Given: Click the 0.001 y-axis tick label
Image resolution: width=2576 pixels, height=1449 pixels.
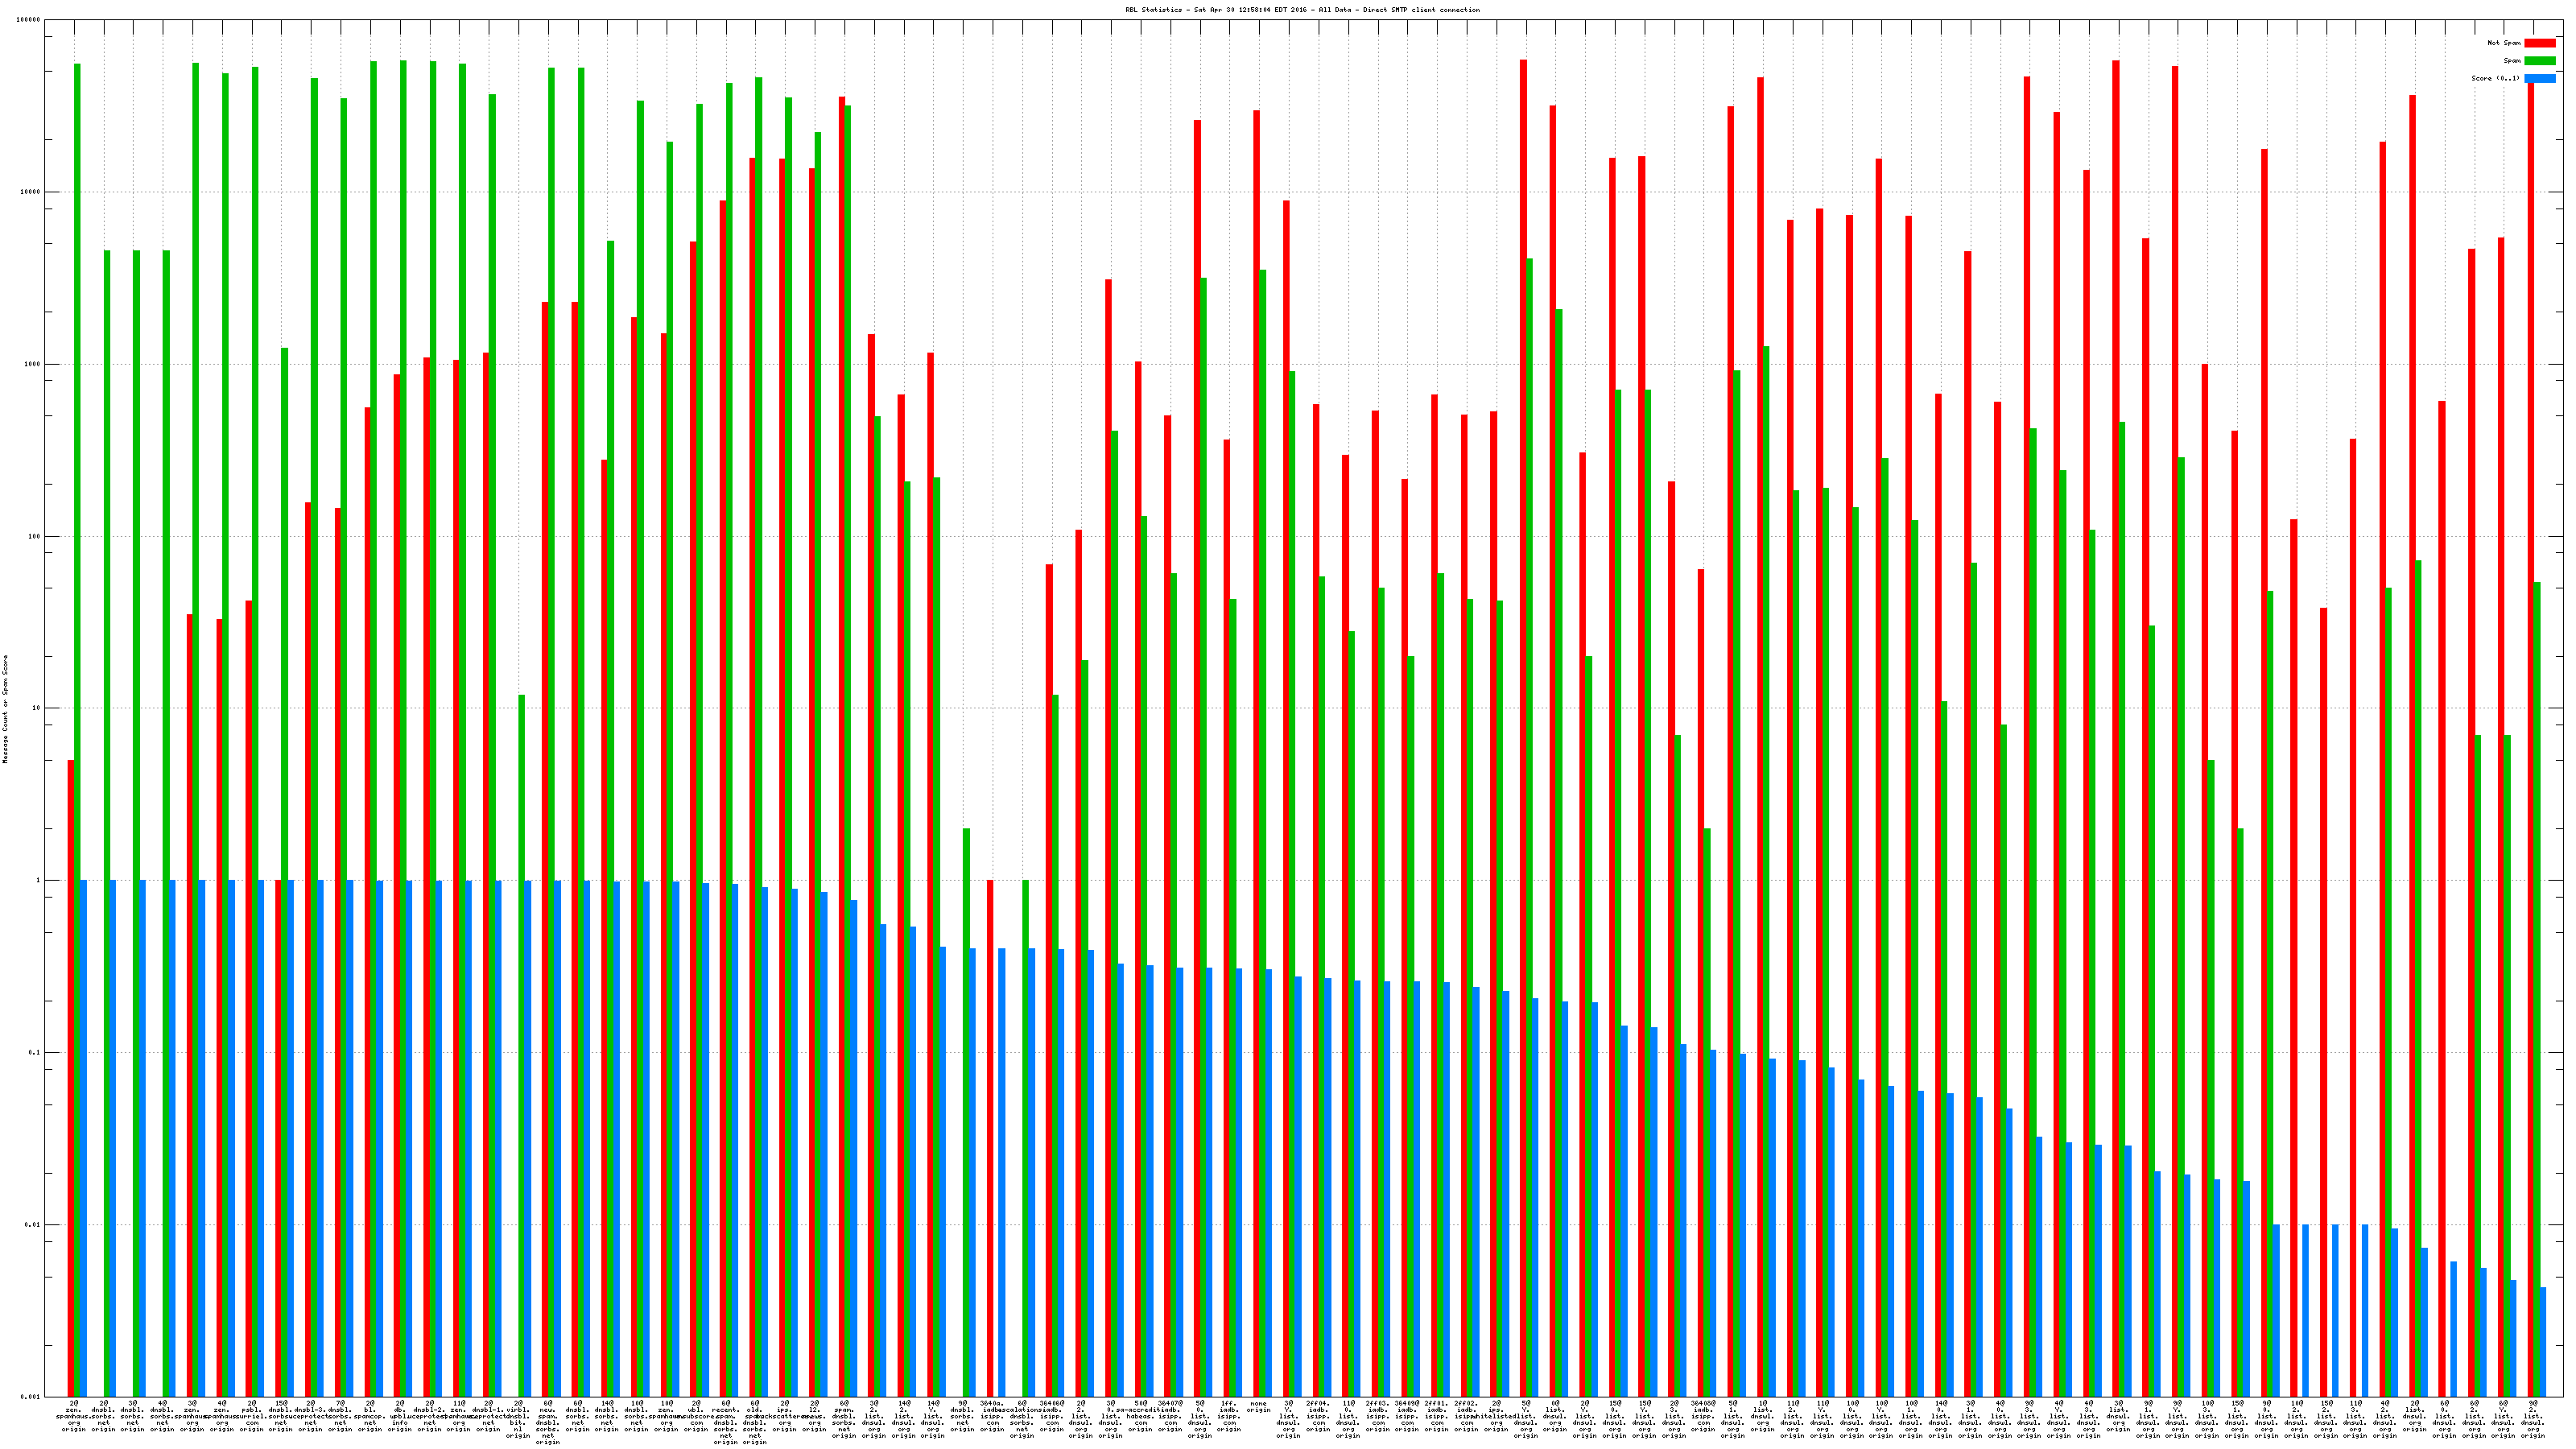Looking at the screenshot, I should tap(30, 1396).
